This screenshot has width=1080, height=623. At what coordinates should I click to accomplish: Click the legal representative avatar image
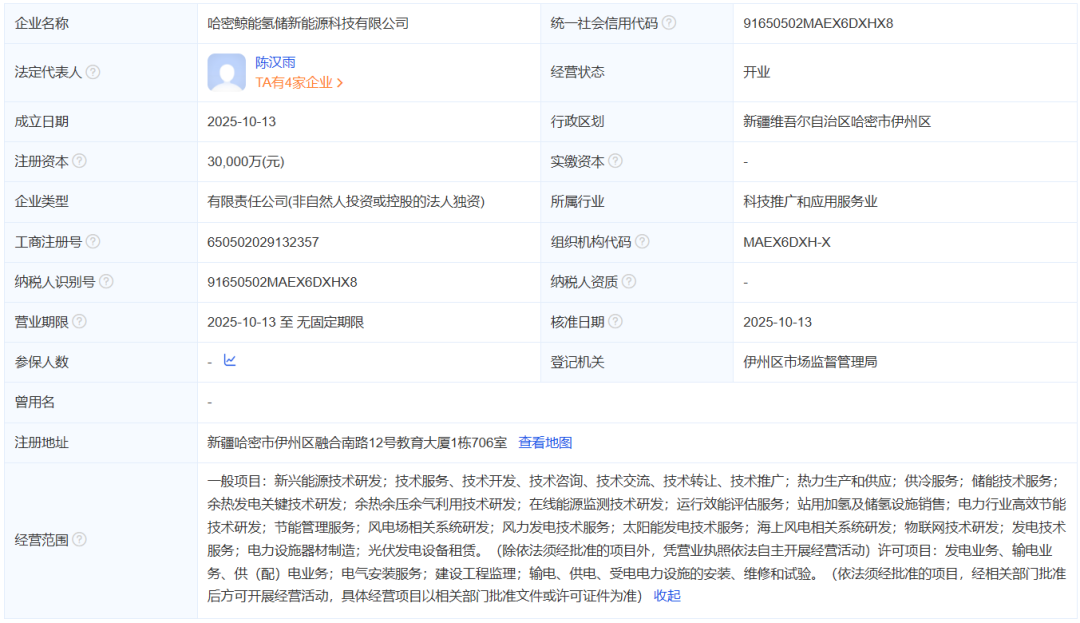(227, 73)
